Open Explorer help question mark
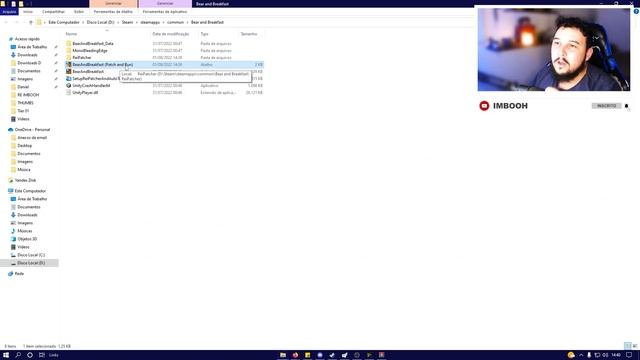The width and height of the screenshot is (640, 360). click(636, 12)
